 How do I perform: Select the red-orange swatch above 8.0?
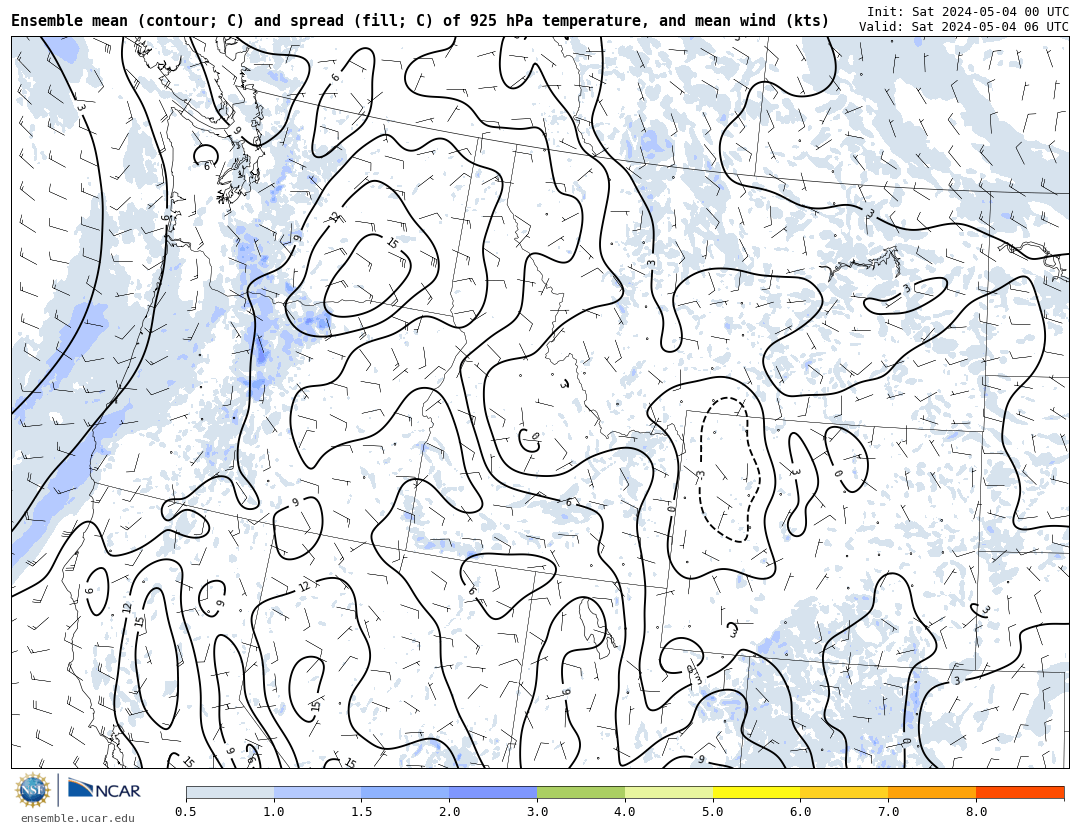1020,792
